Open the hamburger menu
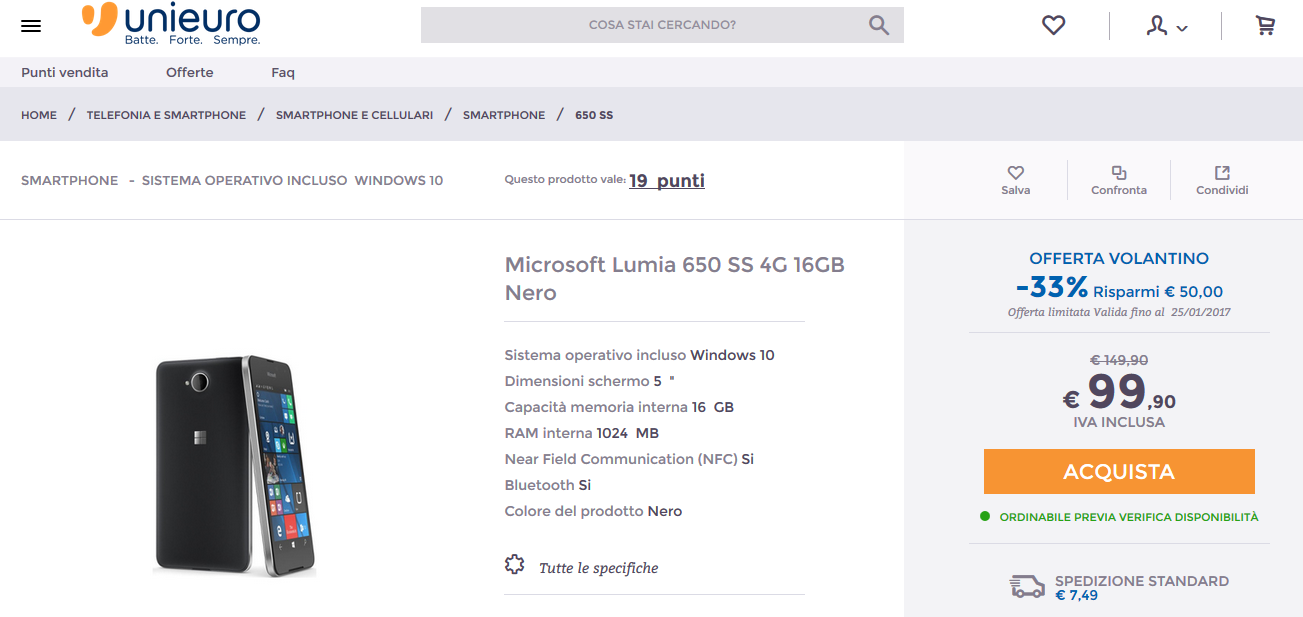The image size is (1303, 617). click(31, 26)
